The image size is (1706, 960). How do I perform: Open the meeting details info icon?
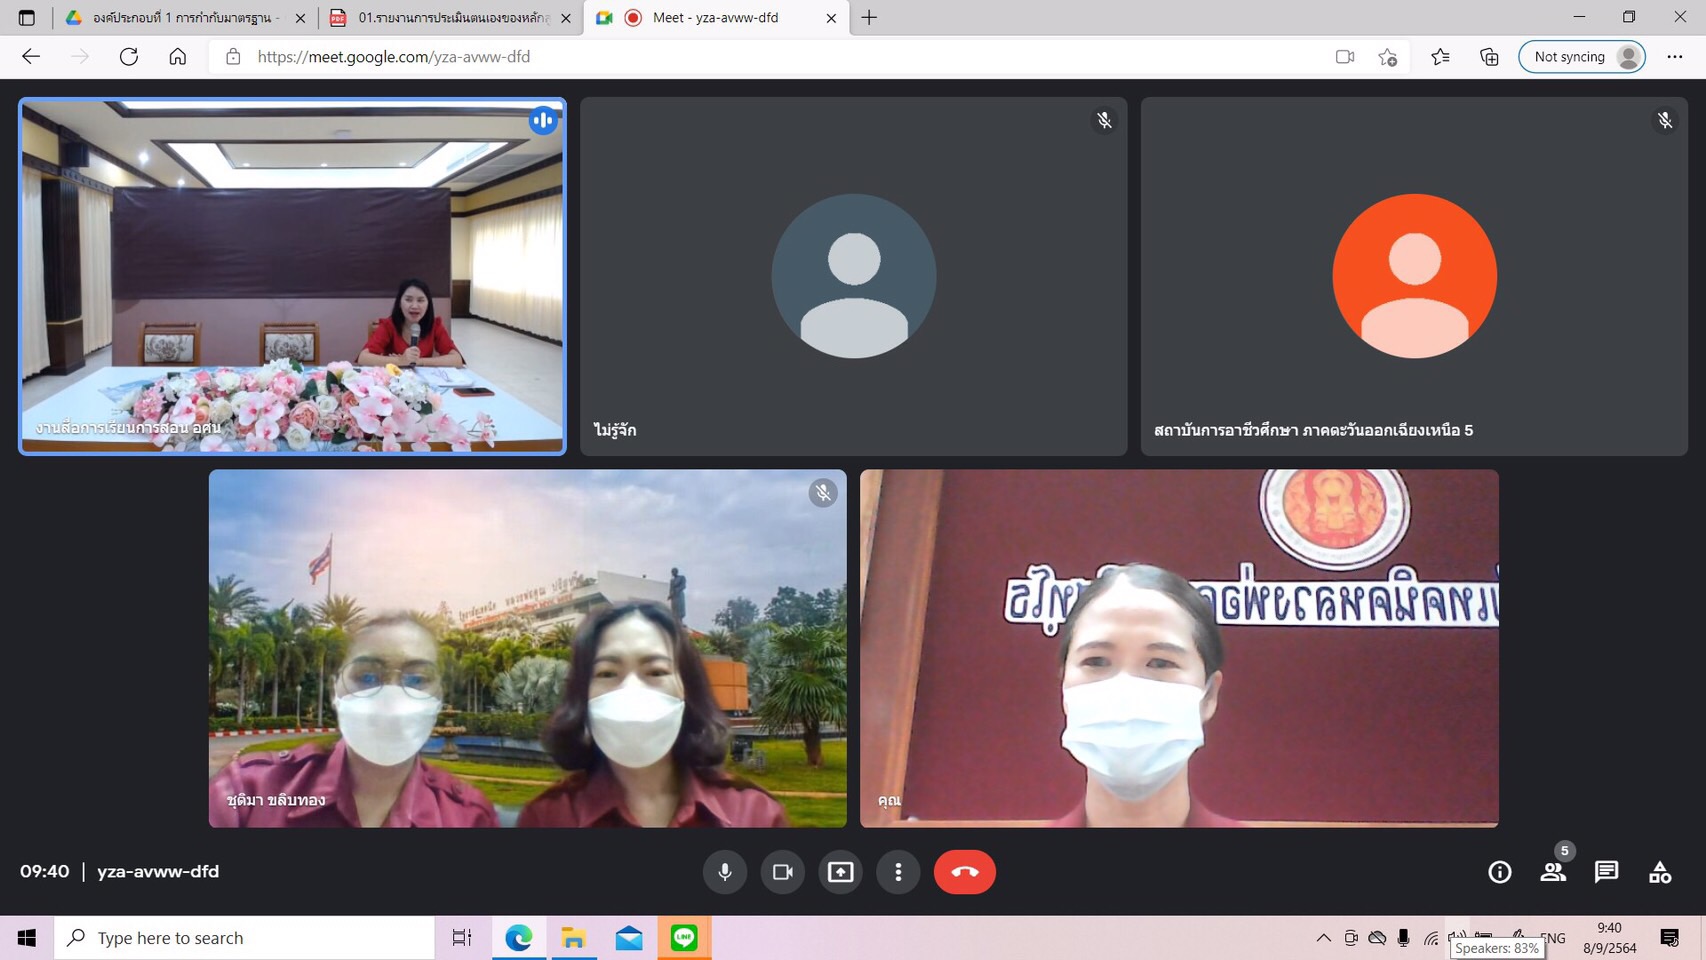tap(1499, 872)
